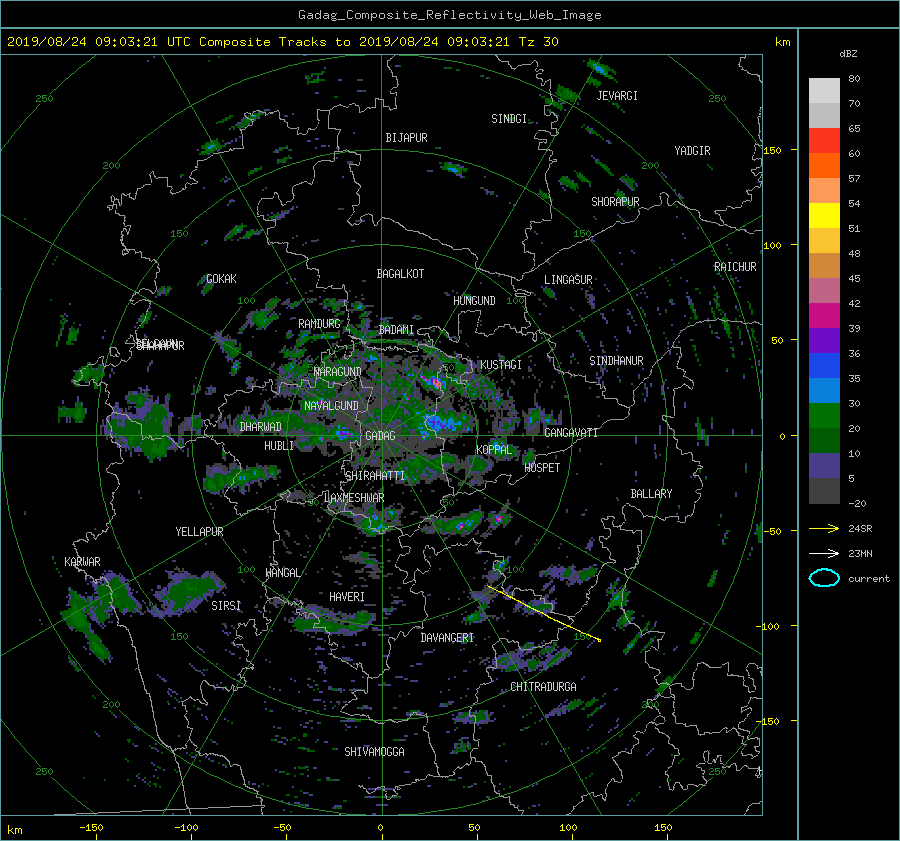Click the SHIRAHATTI city label
The image size is (900, 841).
coord(375,476)
